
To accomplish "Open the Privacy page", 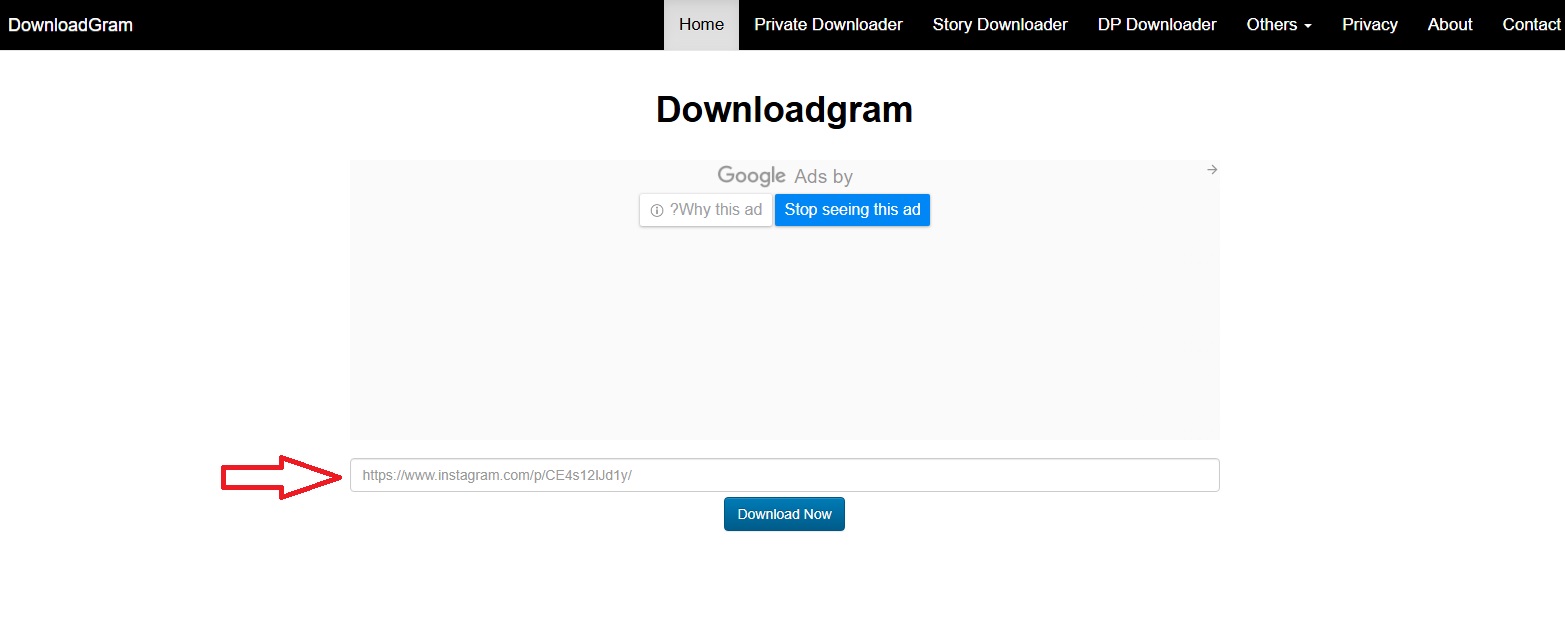I will click(x=1370, y=25).
